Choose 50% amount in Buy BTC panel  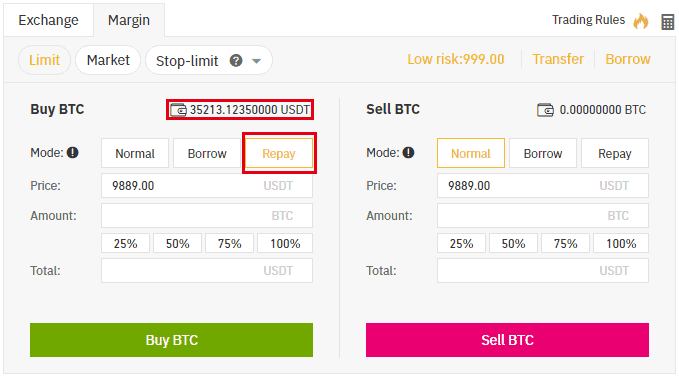[x=178, y=243]
